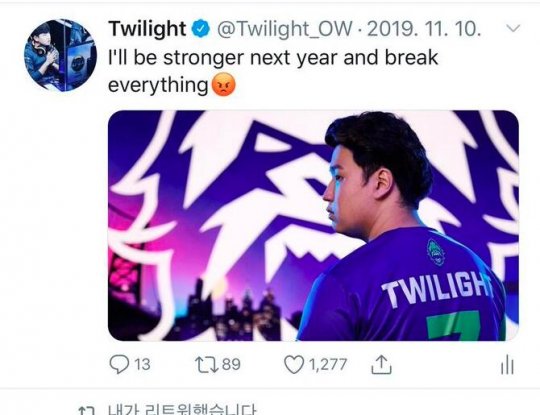The height and width of the screenshot is (415, 540).
Task: View tweet analytics bar chart icon
Action: (x=507, y=366)
